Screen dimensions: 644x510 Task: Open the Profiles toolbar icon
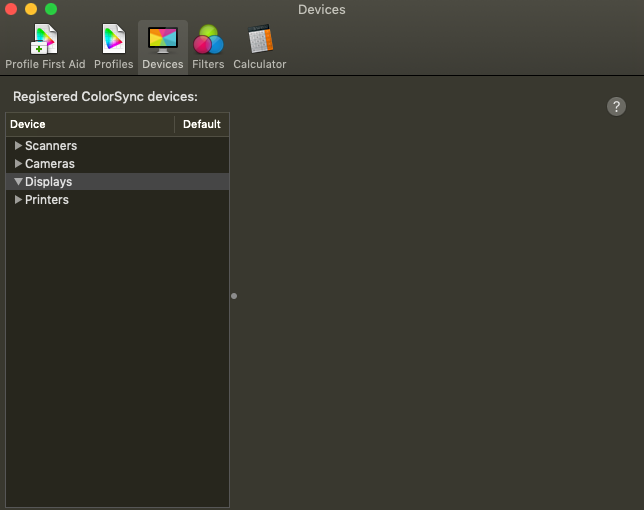(x=114, y=39)
